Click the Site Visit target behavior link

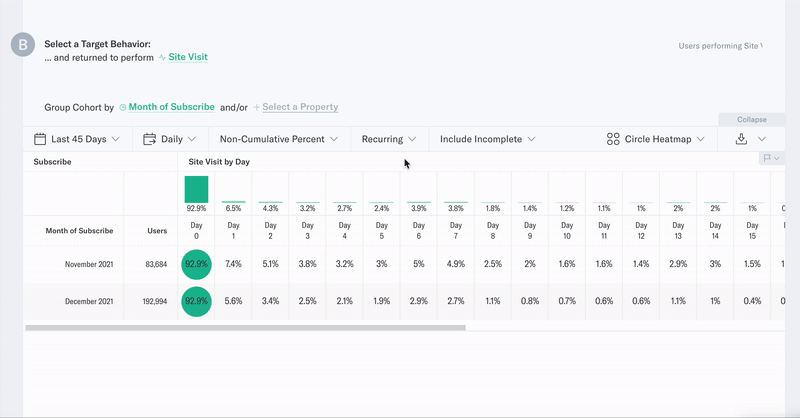coord(188,57)
